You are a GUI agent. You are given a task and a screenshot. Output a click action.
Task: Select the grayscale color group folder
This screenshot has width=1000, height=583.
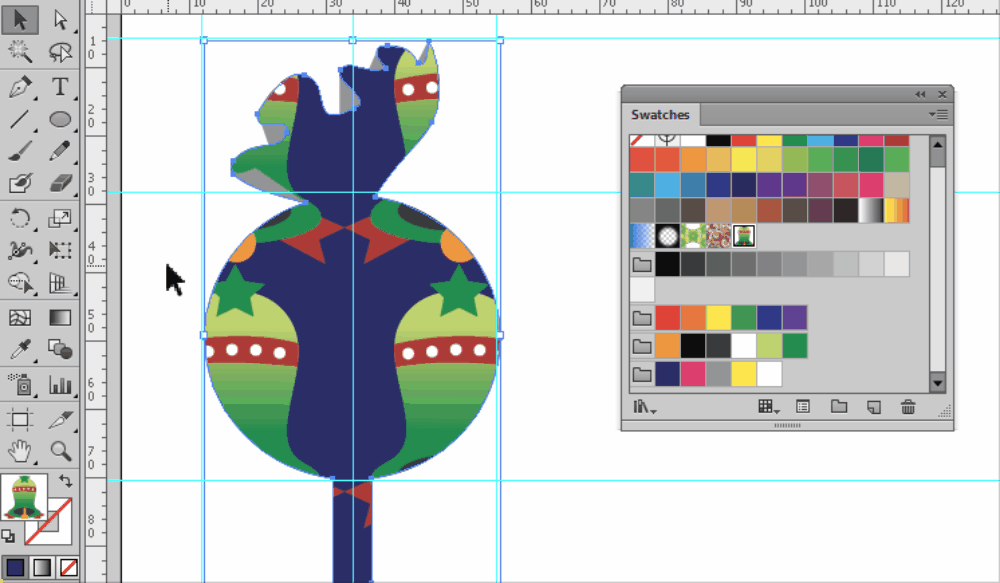click(x=642, y=264)
